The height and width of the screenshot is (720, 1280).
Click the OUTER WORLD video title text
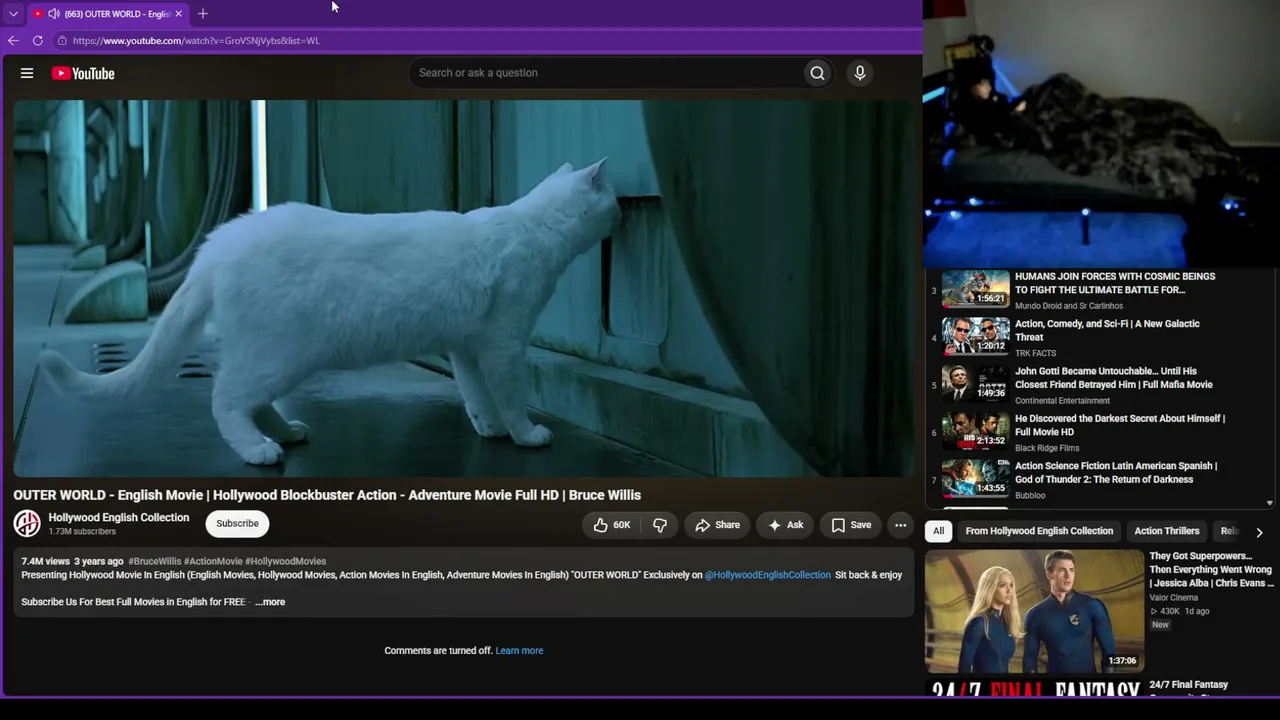click(x=327, y=495)
